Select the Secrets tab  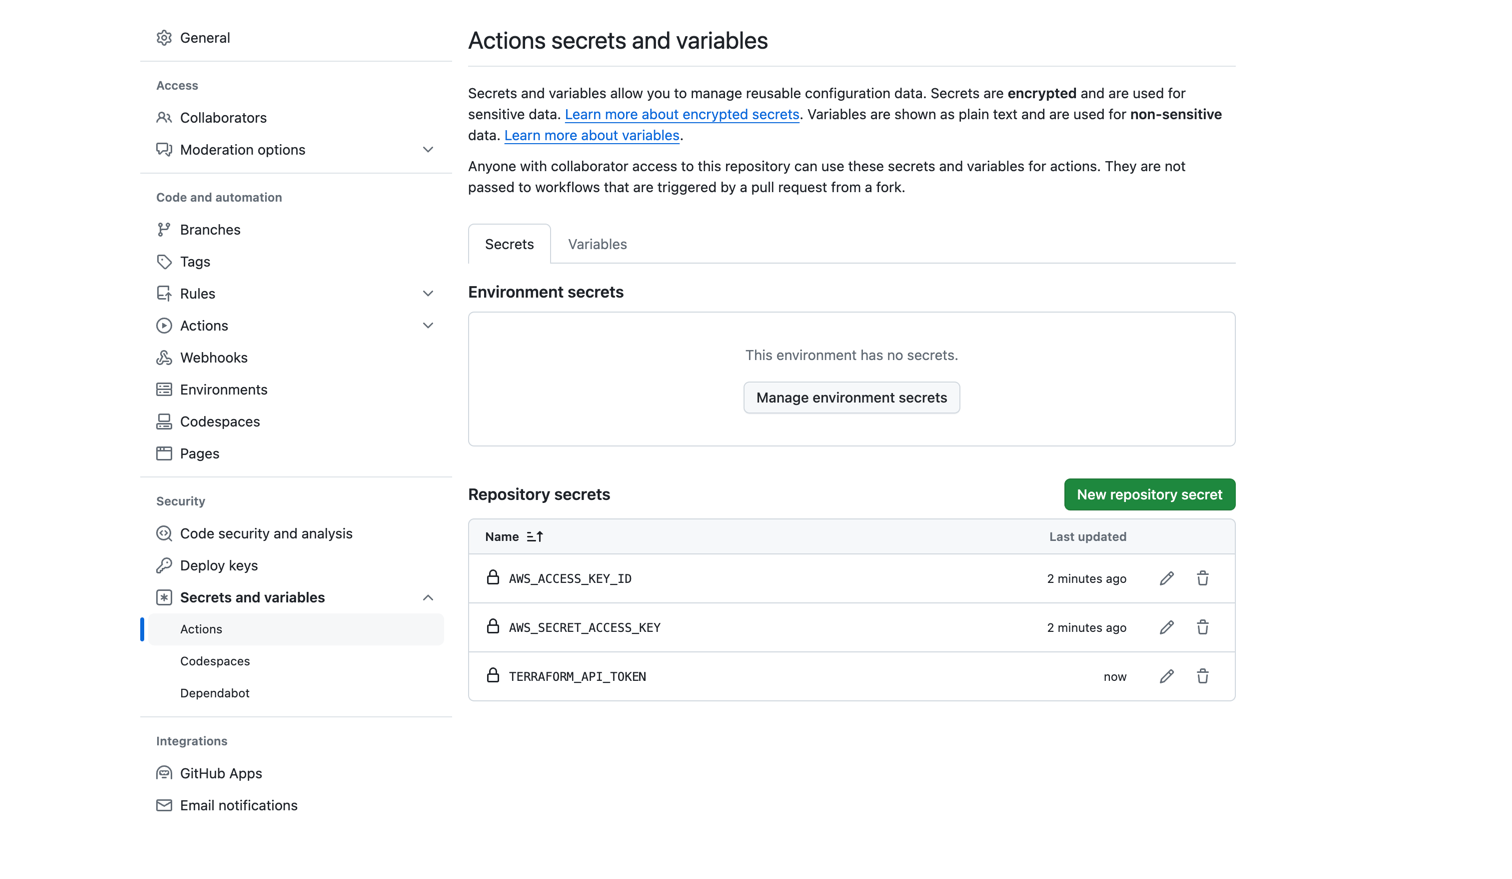[x=509, y=244]
